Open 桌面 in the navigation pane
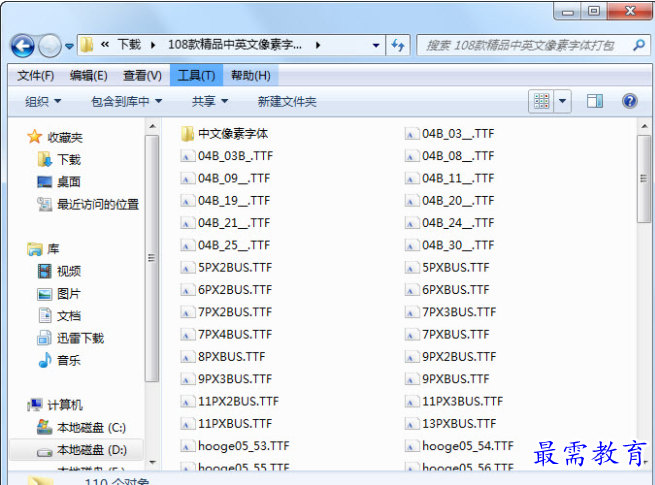 [69, 182]
